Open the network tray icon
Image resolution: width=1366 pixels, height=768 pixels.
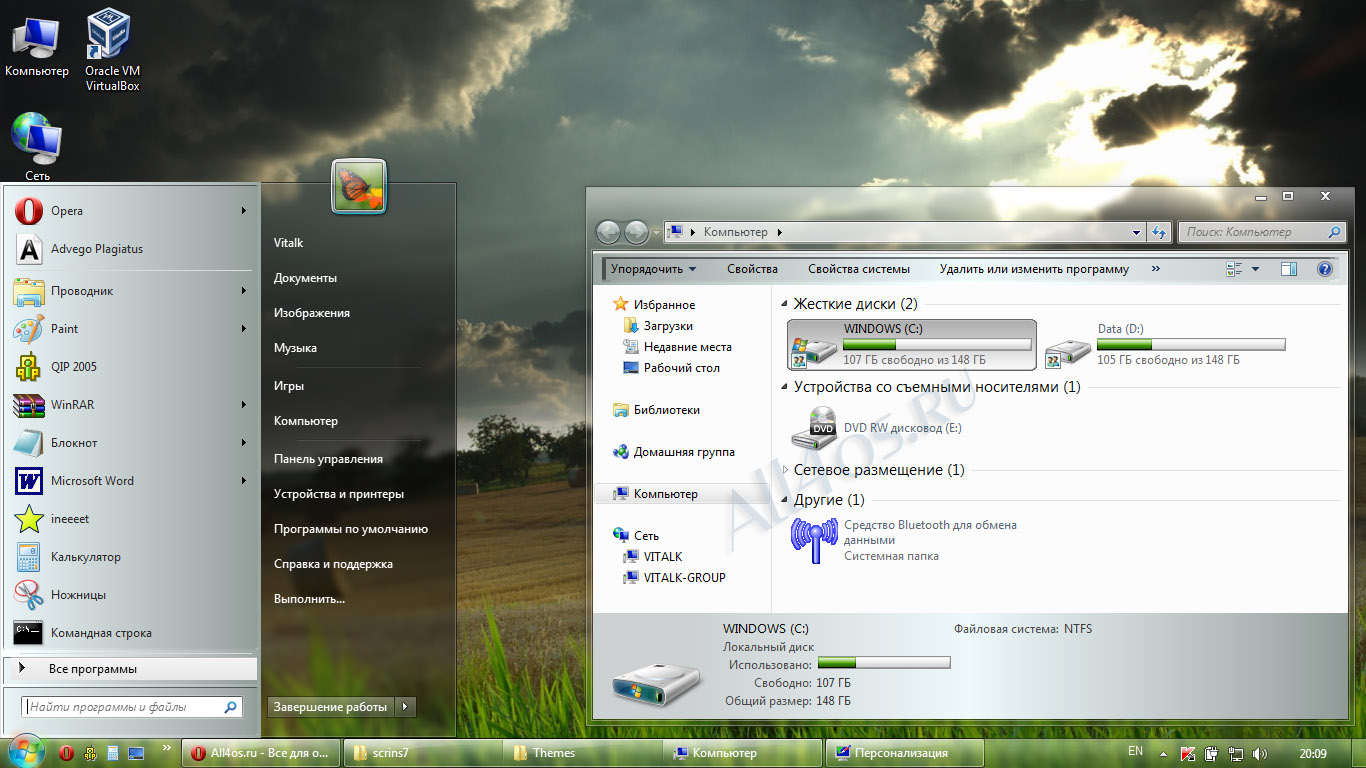pos(1236,753)
